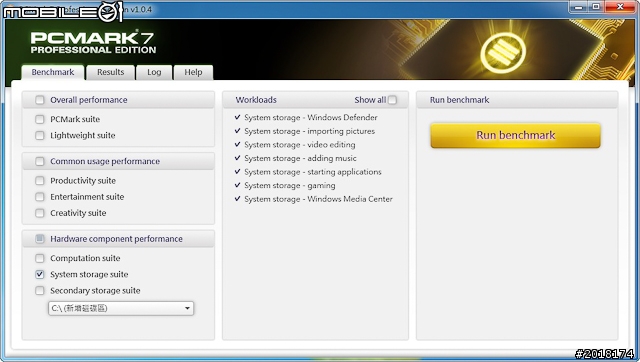This screenshot has width=640, height=362.
Task: Close the PCMark 7 window
Action: click(620, 7)
